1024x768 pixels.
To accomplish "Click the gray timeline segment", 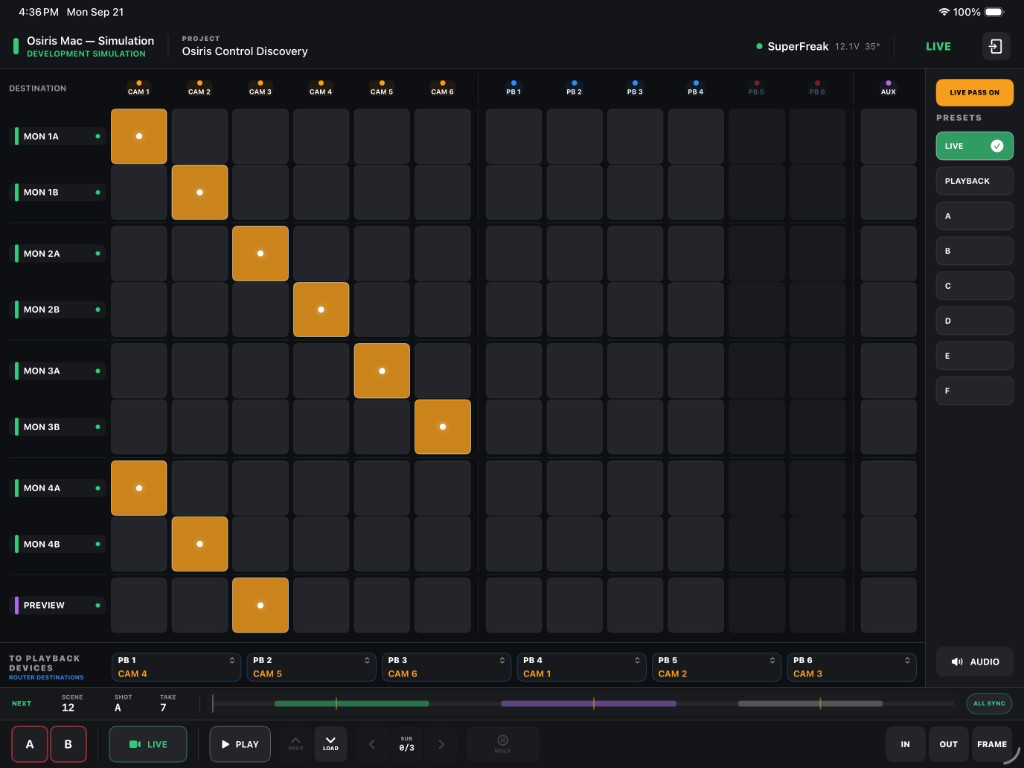I will coord(810,703).
